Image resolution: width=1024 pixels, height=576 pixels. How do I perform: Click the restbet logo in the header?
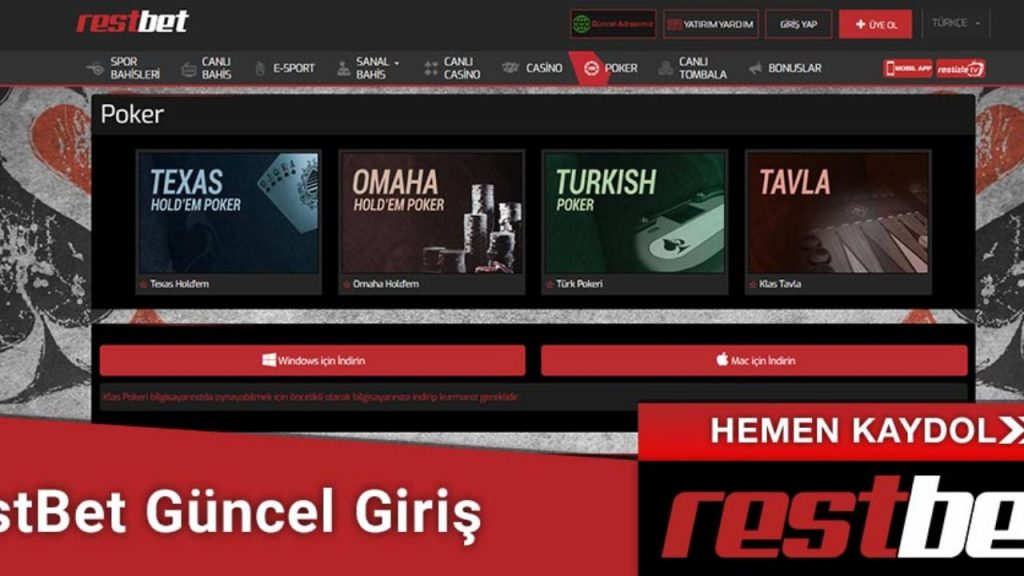[132, 22]
